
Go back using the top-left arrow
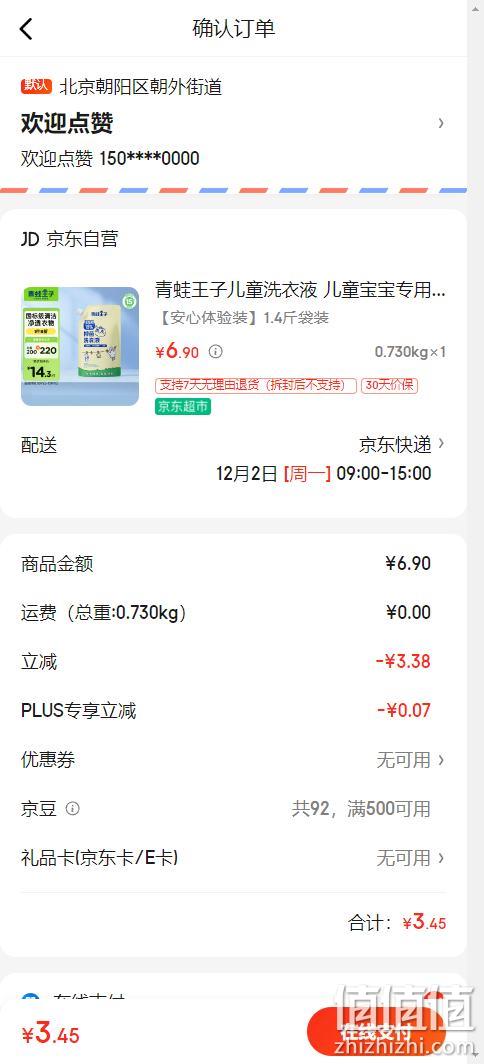[26, 29]
